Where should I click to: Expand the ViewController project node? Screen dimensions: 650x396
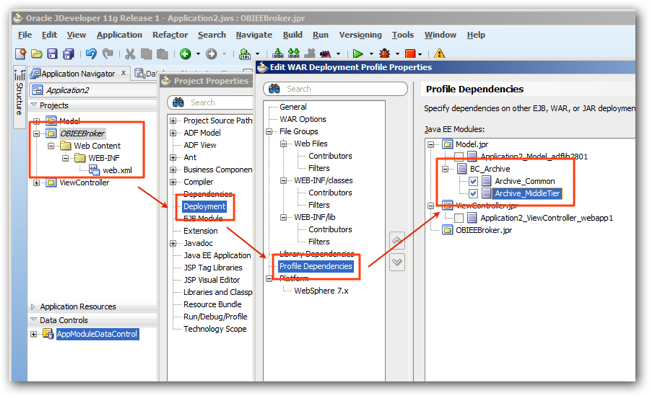(36, 182)
